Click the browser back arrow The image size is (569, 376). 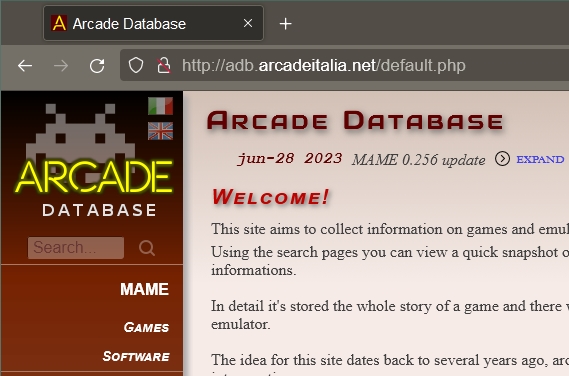(25, 66)
